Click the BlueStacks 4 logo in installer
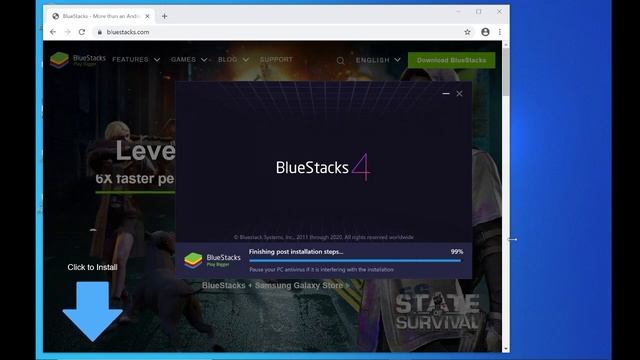This screenshot has width=640, height=360. coord(323,167)
